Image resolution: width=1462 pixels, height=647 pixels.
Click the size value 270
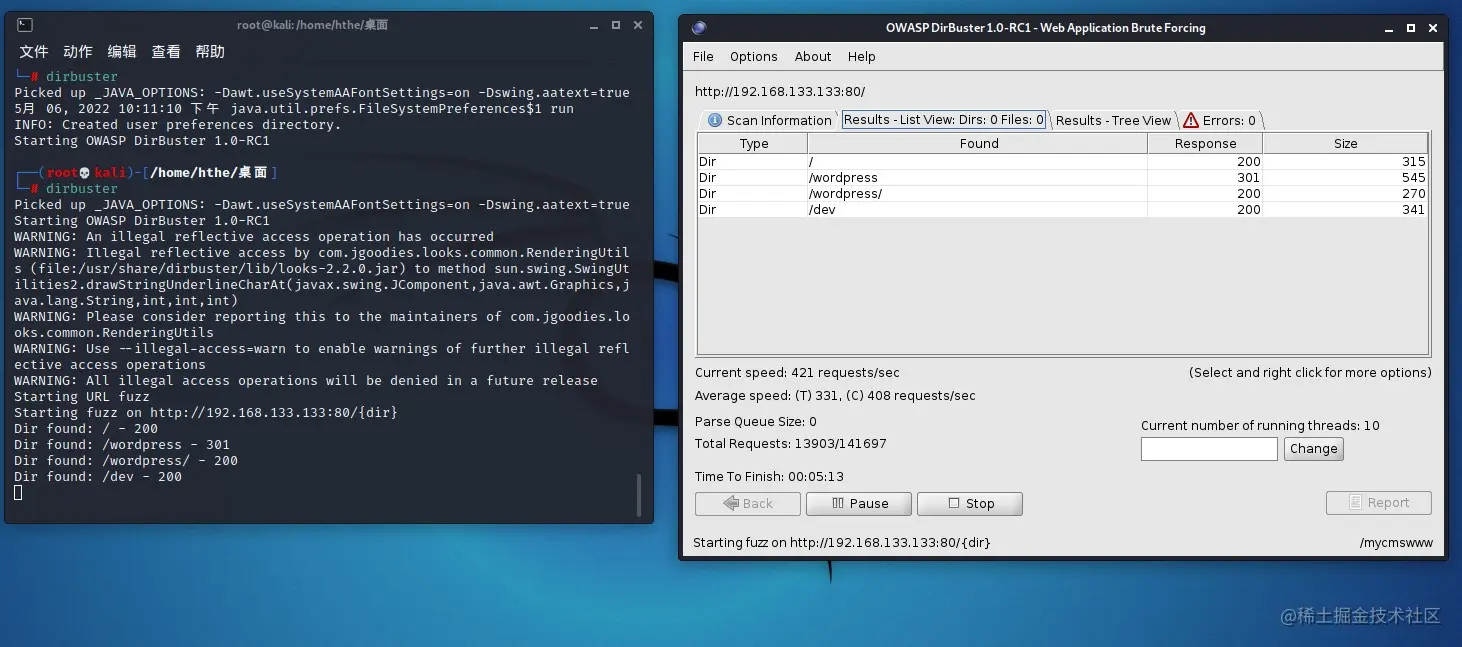[1413, 193]
